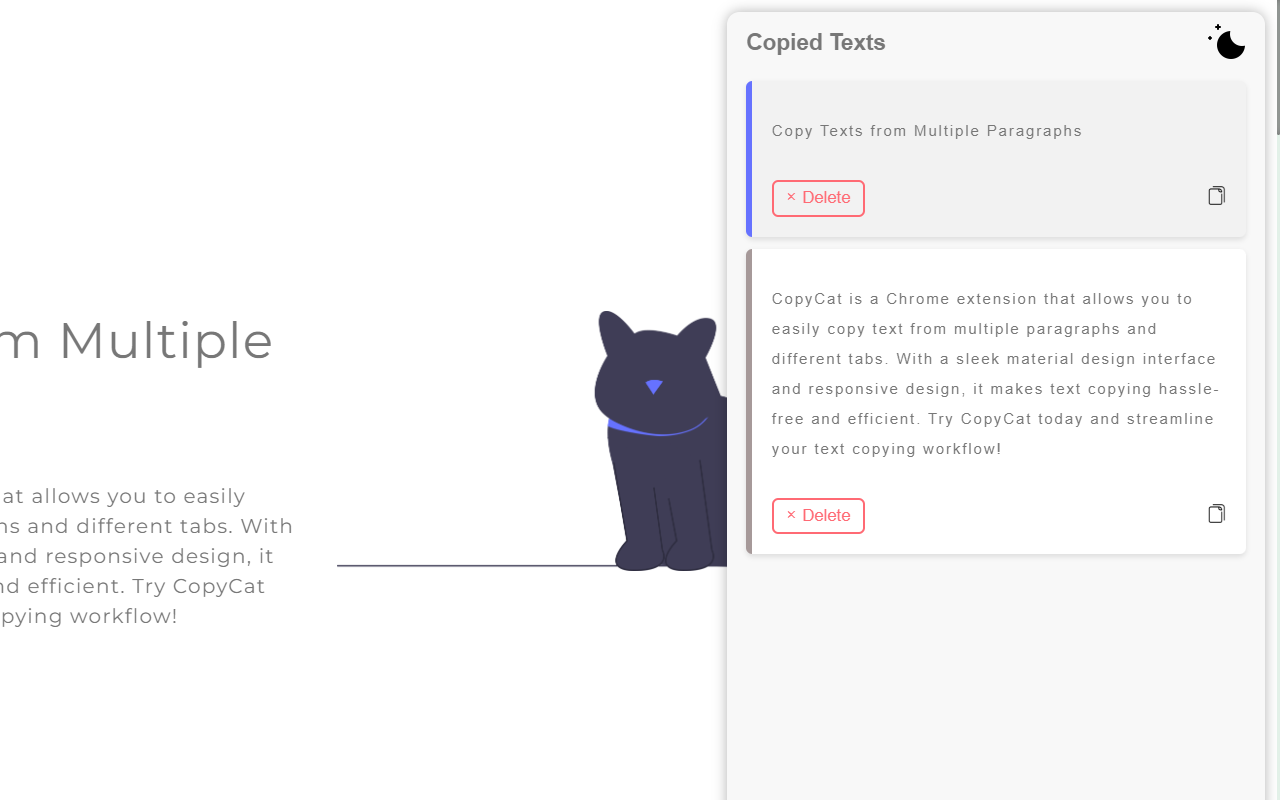This screenshot has height=800, width=1280.
Task: Copy the first saved text via clipboard icon
Action: click(x=1216, y=195)
